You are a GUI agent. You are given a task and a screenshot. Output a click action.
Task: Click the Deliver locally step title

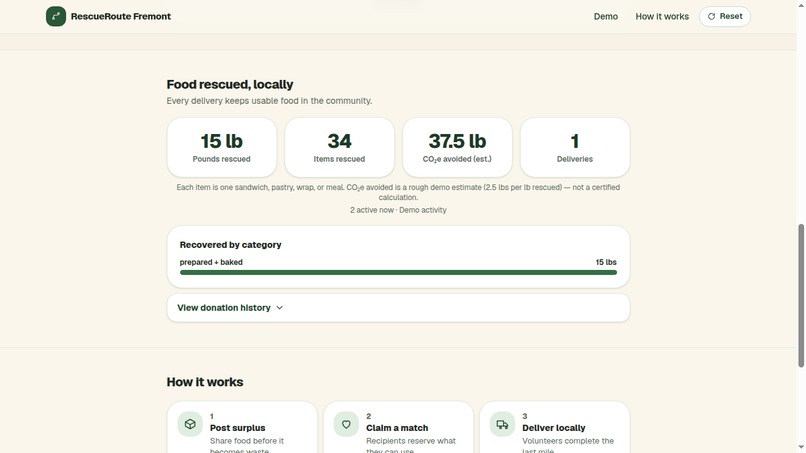(554, 428)
